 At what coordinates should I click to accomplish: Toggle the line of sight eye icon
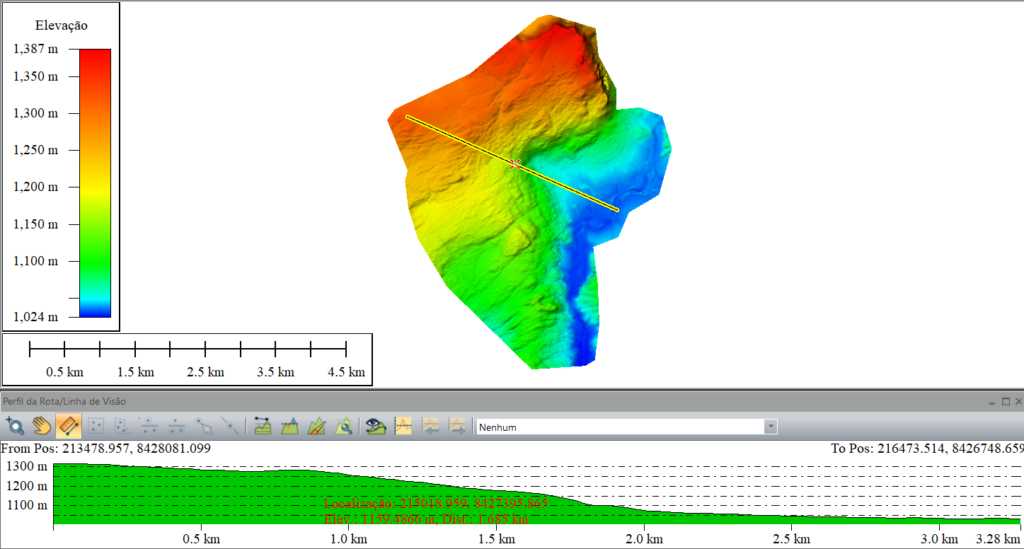(376, 427)
